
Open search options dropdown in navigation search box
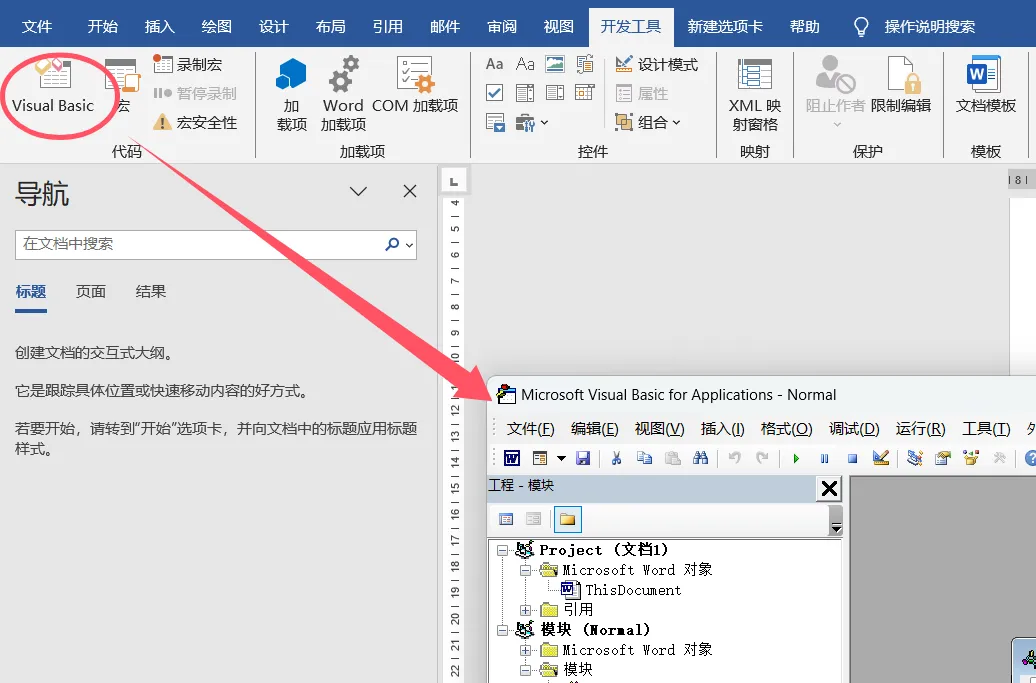click(410, 245)
